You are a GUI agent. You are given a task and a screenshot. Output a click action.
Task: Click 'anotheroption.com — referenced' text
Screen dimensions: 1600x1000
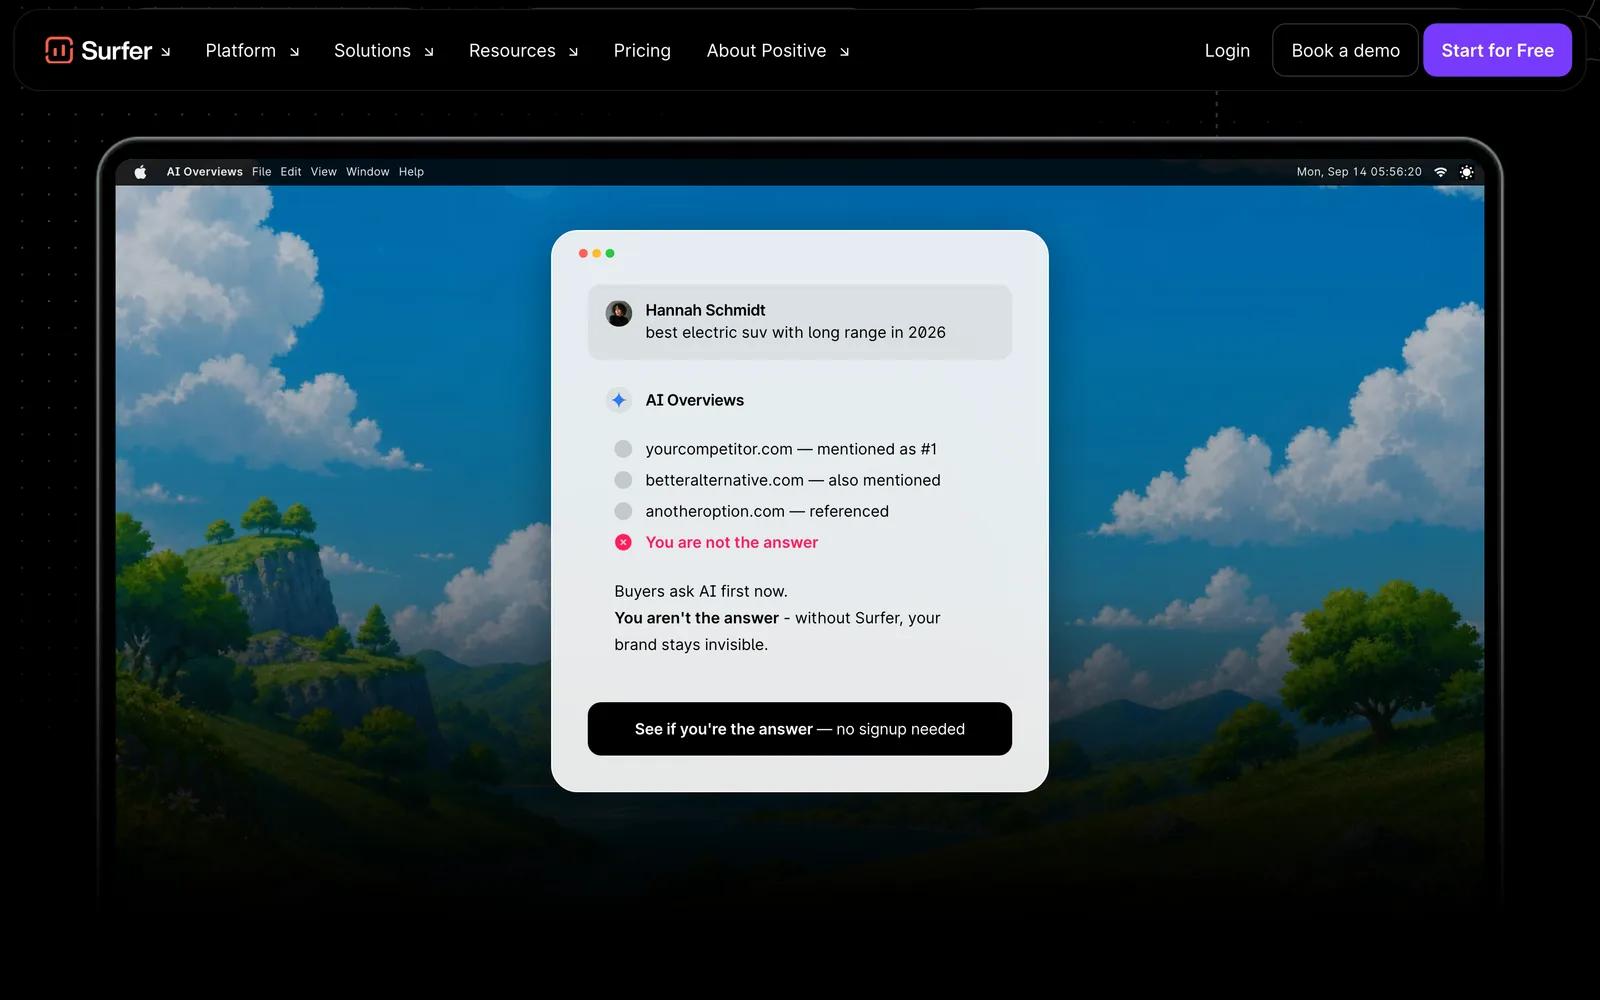[x=767, y=511]
